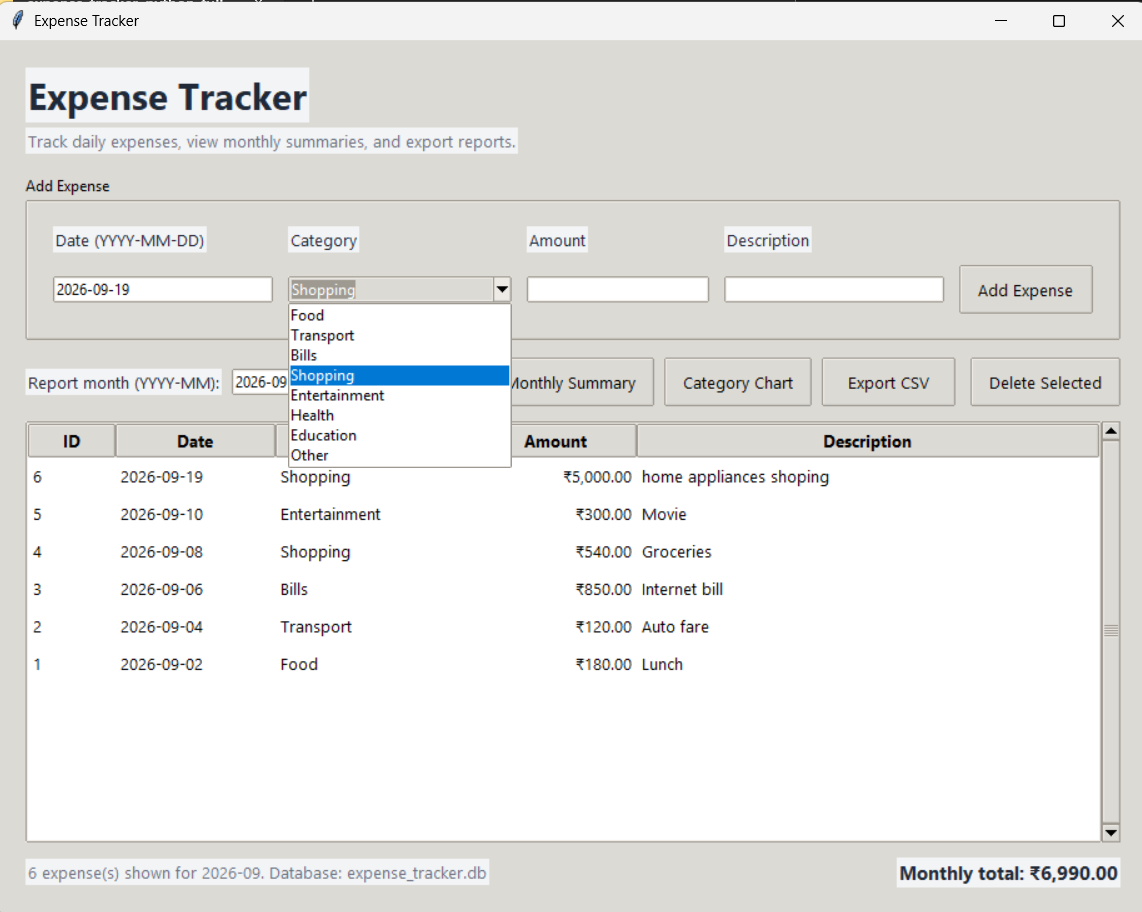
Task: Close the Expense Tracker window
Action: pyautogui.click(x=1118, y=20)
